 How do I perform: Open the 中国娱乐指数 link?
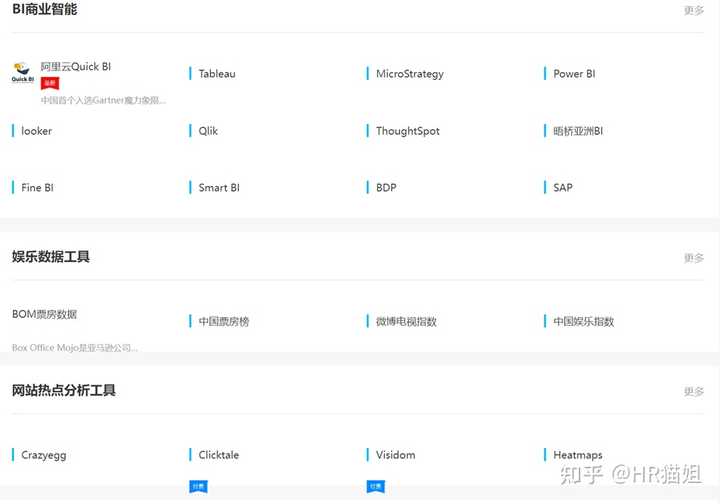click(x=583, y=321)
